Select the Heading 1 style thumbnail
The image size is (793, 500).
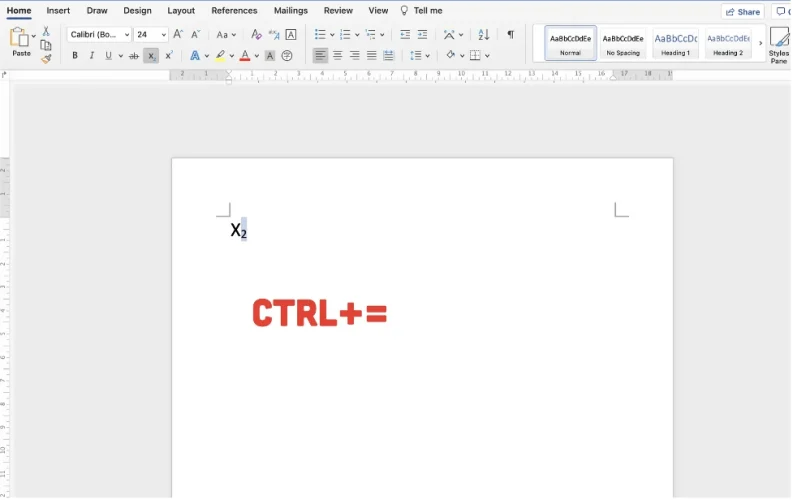point(675,44)
